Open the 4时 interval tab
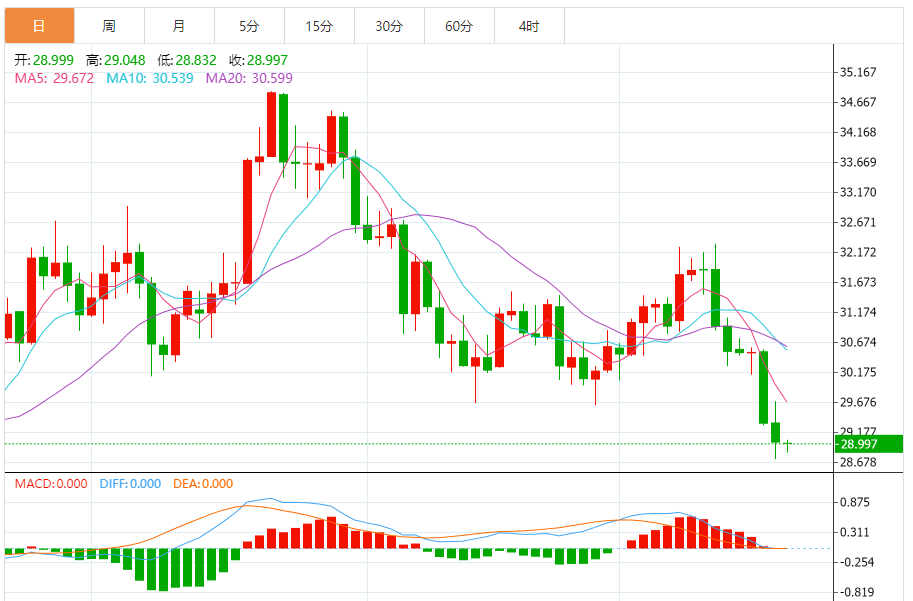The width and height of the screenshot is (913, 601). pyautogui.click(x=529, y=26)
